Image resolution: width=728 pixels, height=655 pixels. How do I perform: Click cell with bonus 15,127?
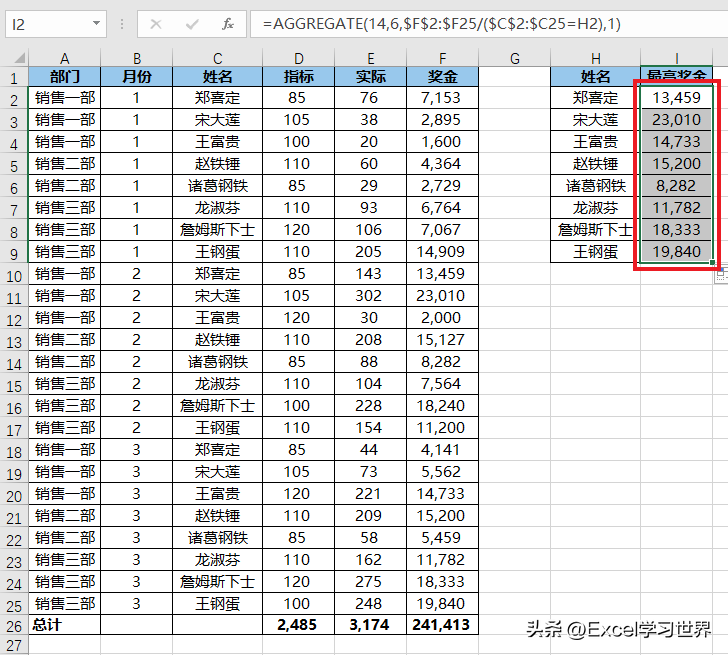pos(442,340)
